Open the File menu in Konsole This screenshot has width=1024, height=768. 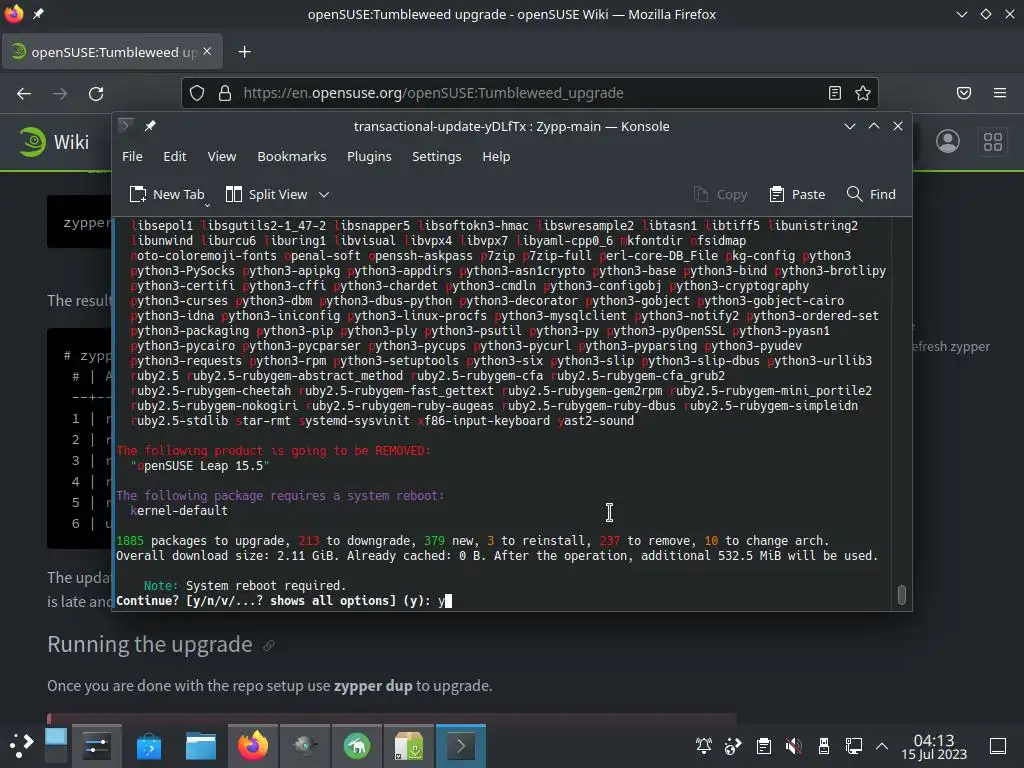point(132,157)
